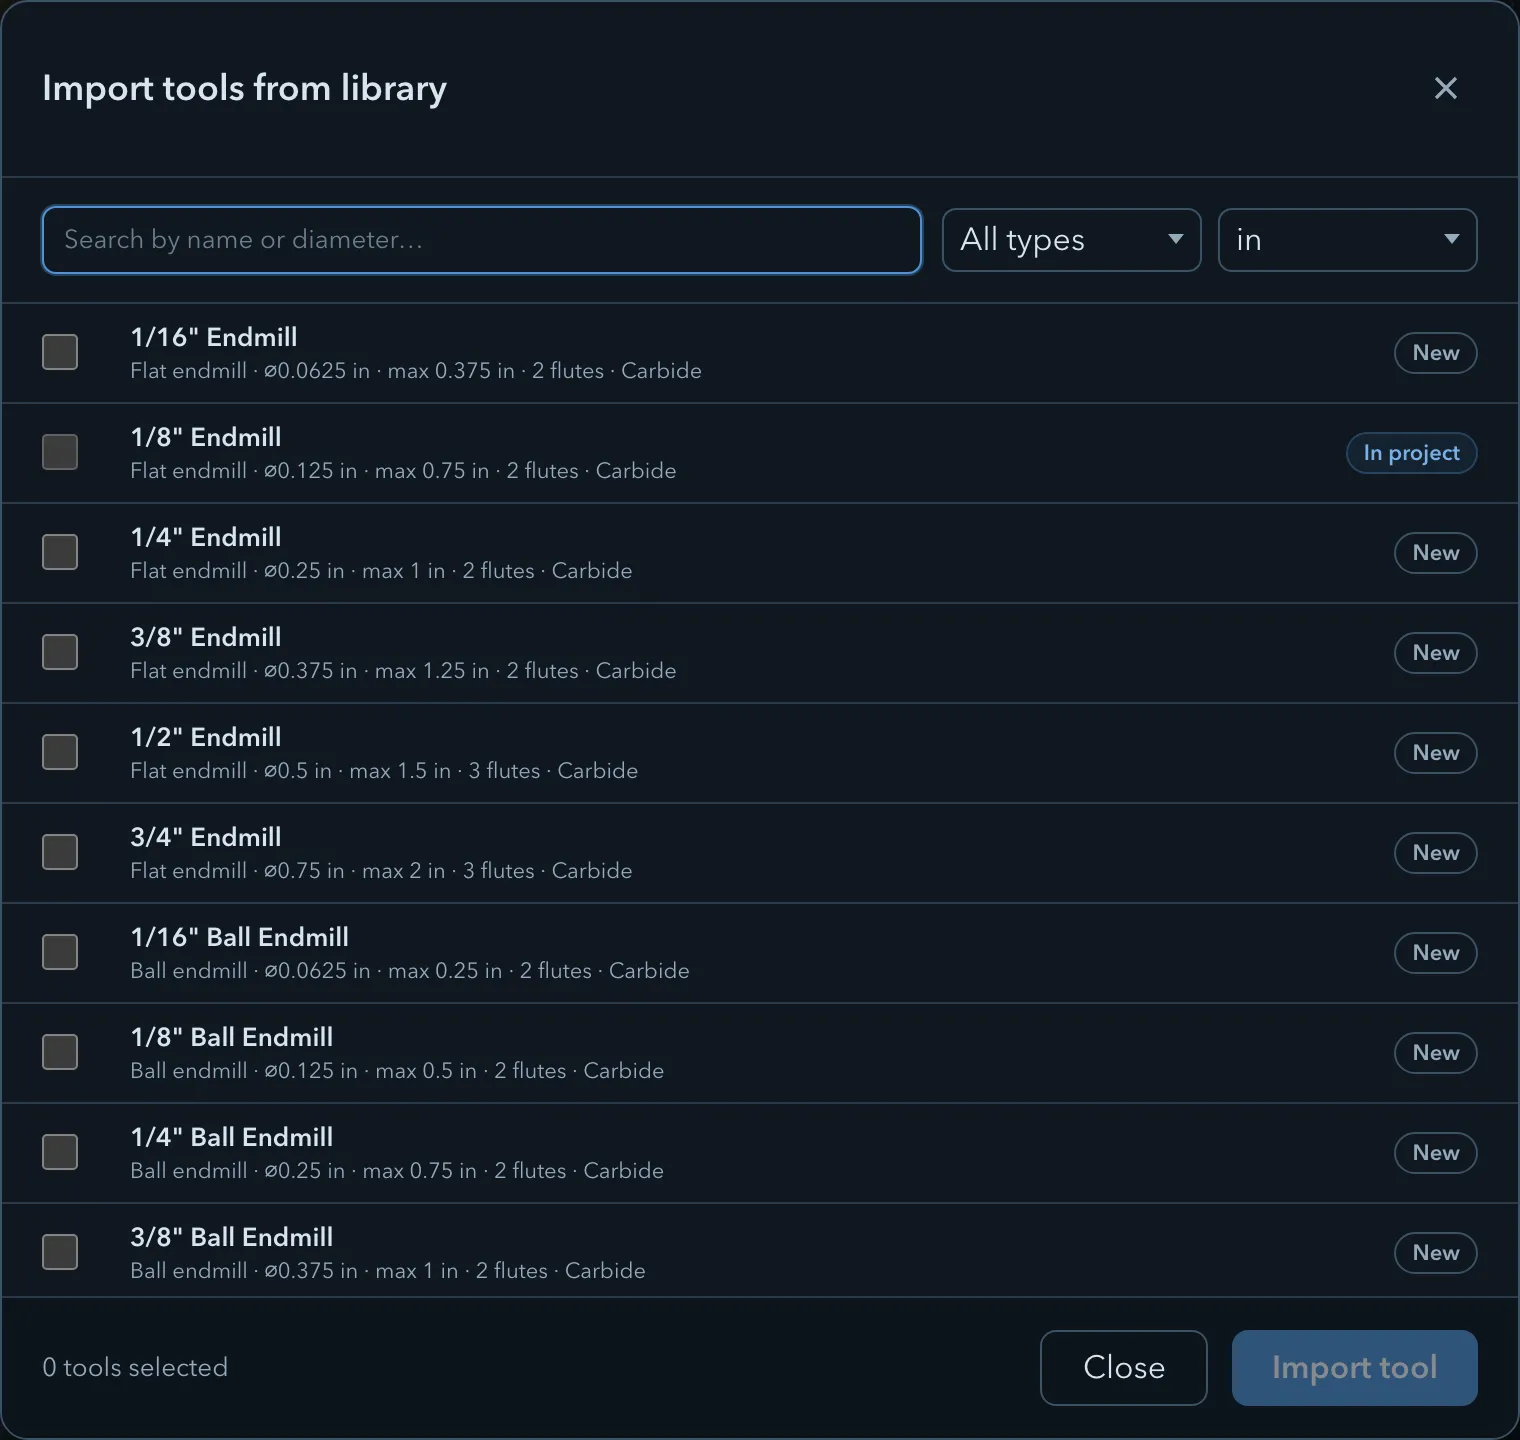Enable the 3/8" Ball Endmill checkbox
The height and width of the screenshot is (1440, 1520).
[60, 1252]
